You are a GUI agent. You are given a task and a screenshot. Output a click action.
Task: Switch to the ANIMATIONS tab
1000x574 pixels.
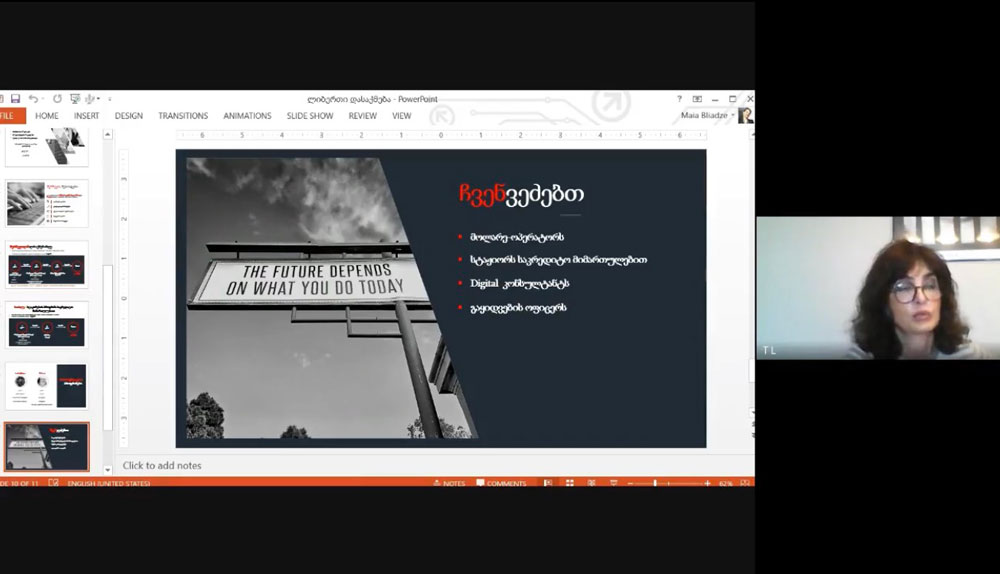247,116
